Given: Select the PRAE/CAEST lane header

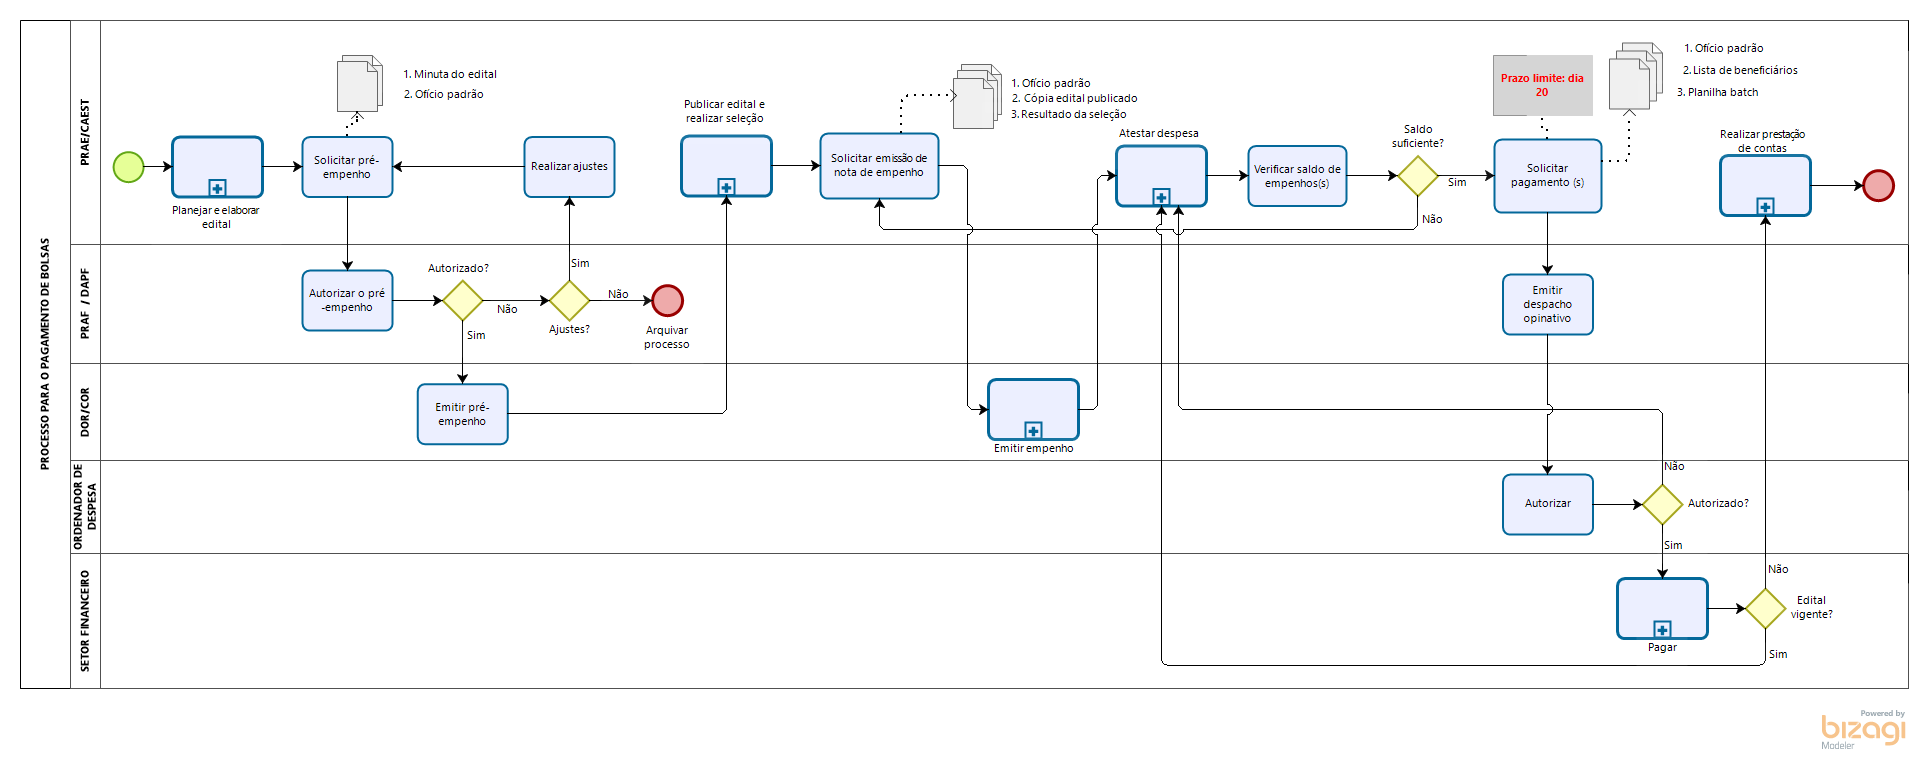Looking at the screenshot, I should [x=85, y=132].
